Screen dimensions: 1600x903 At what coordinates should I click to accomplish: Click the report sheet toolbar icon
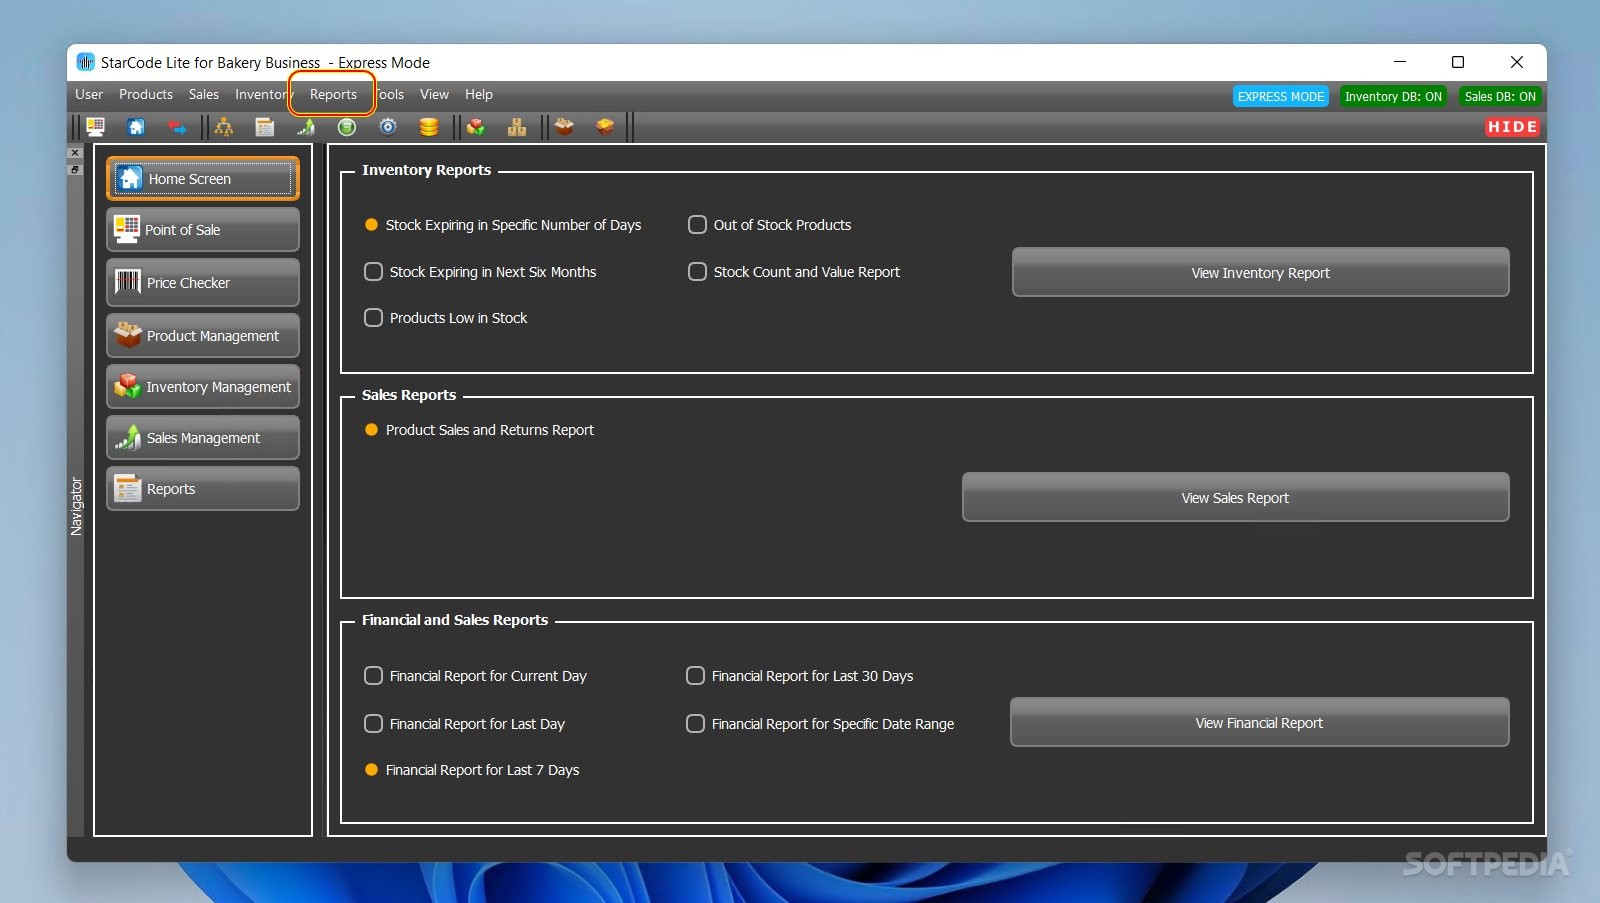(x=265, y=127)
